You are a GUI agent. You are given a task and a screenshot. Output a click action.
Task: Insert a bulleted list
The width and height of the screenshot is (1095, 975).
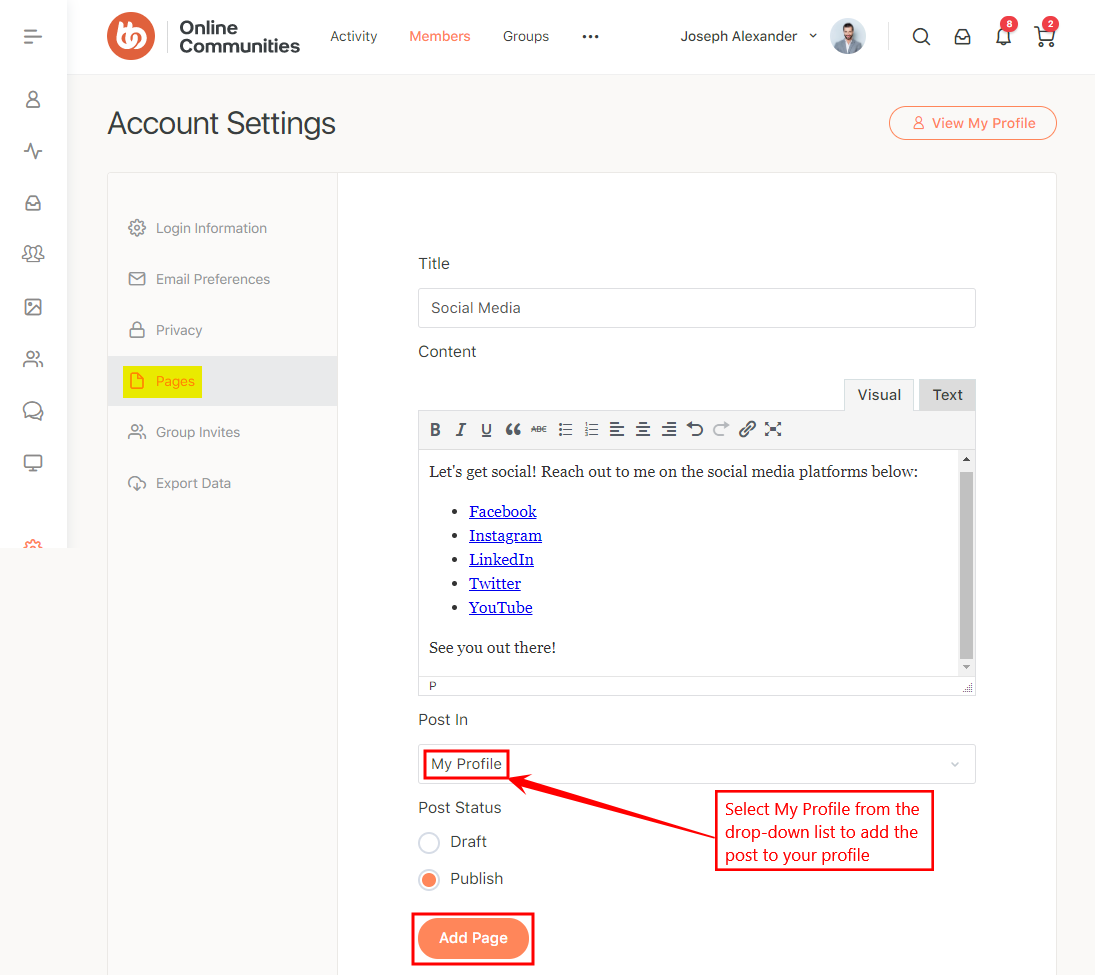(565, 429)
